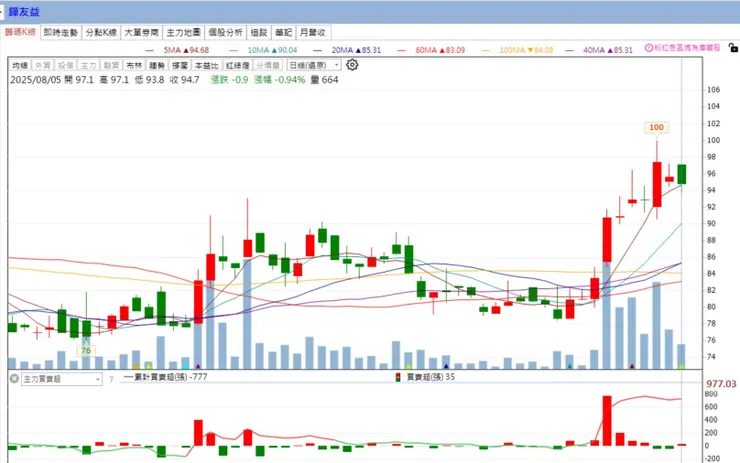Click the question mark help icon
The height and width of the screenshot is (463, 740).
coord(111,379)
